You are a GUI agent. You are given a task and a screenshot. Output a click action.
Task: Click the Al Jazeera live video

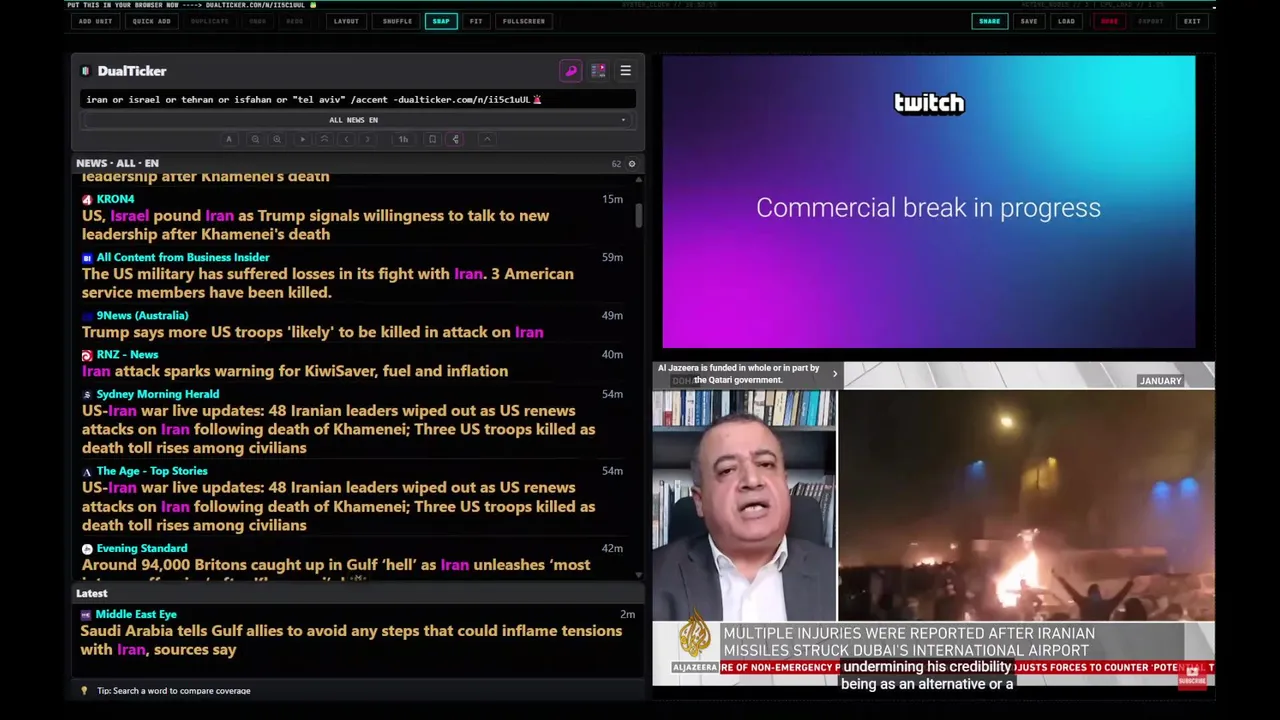933,524
